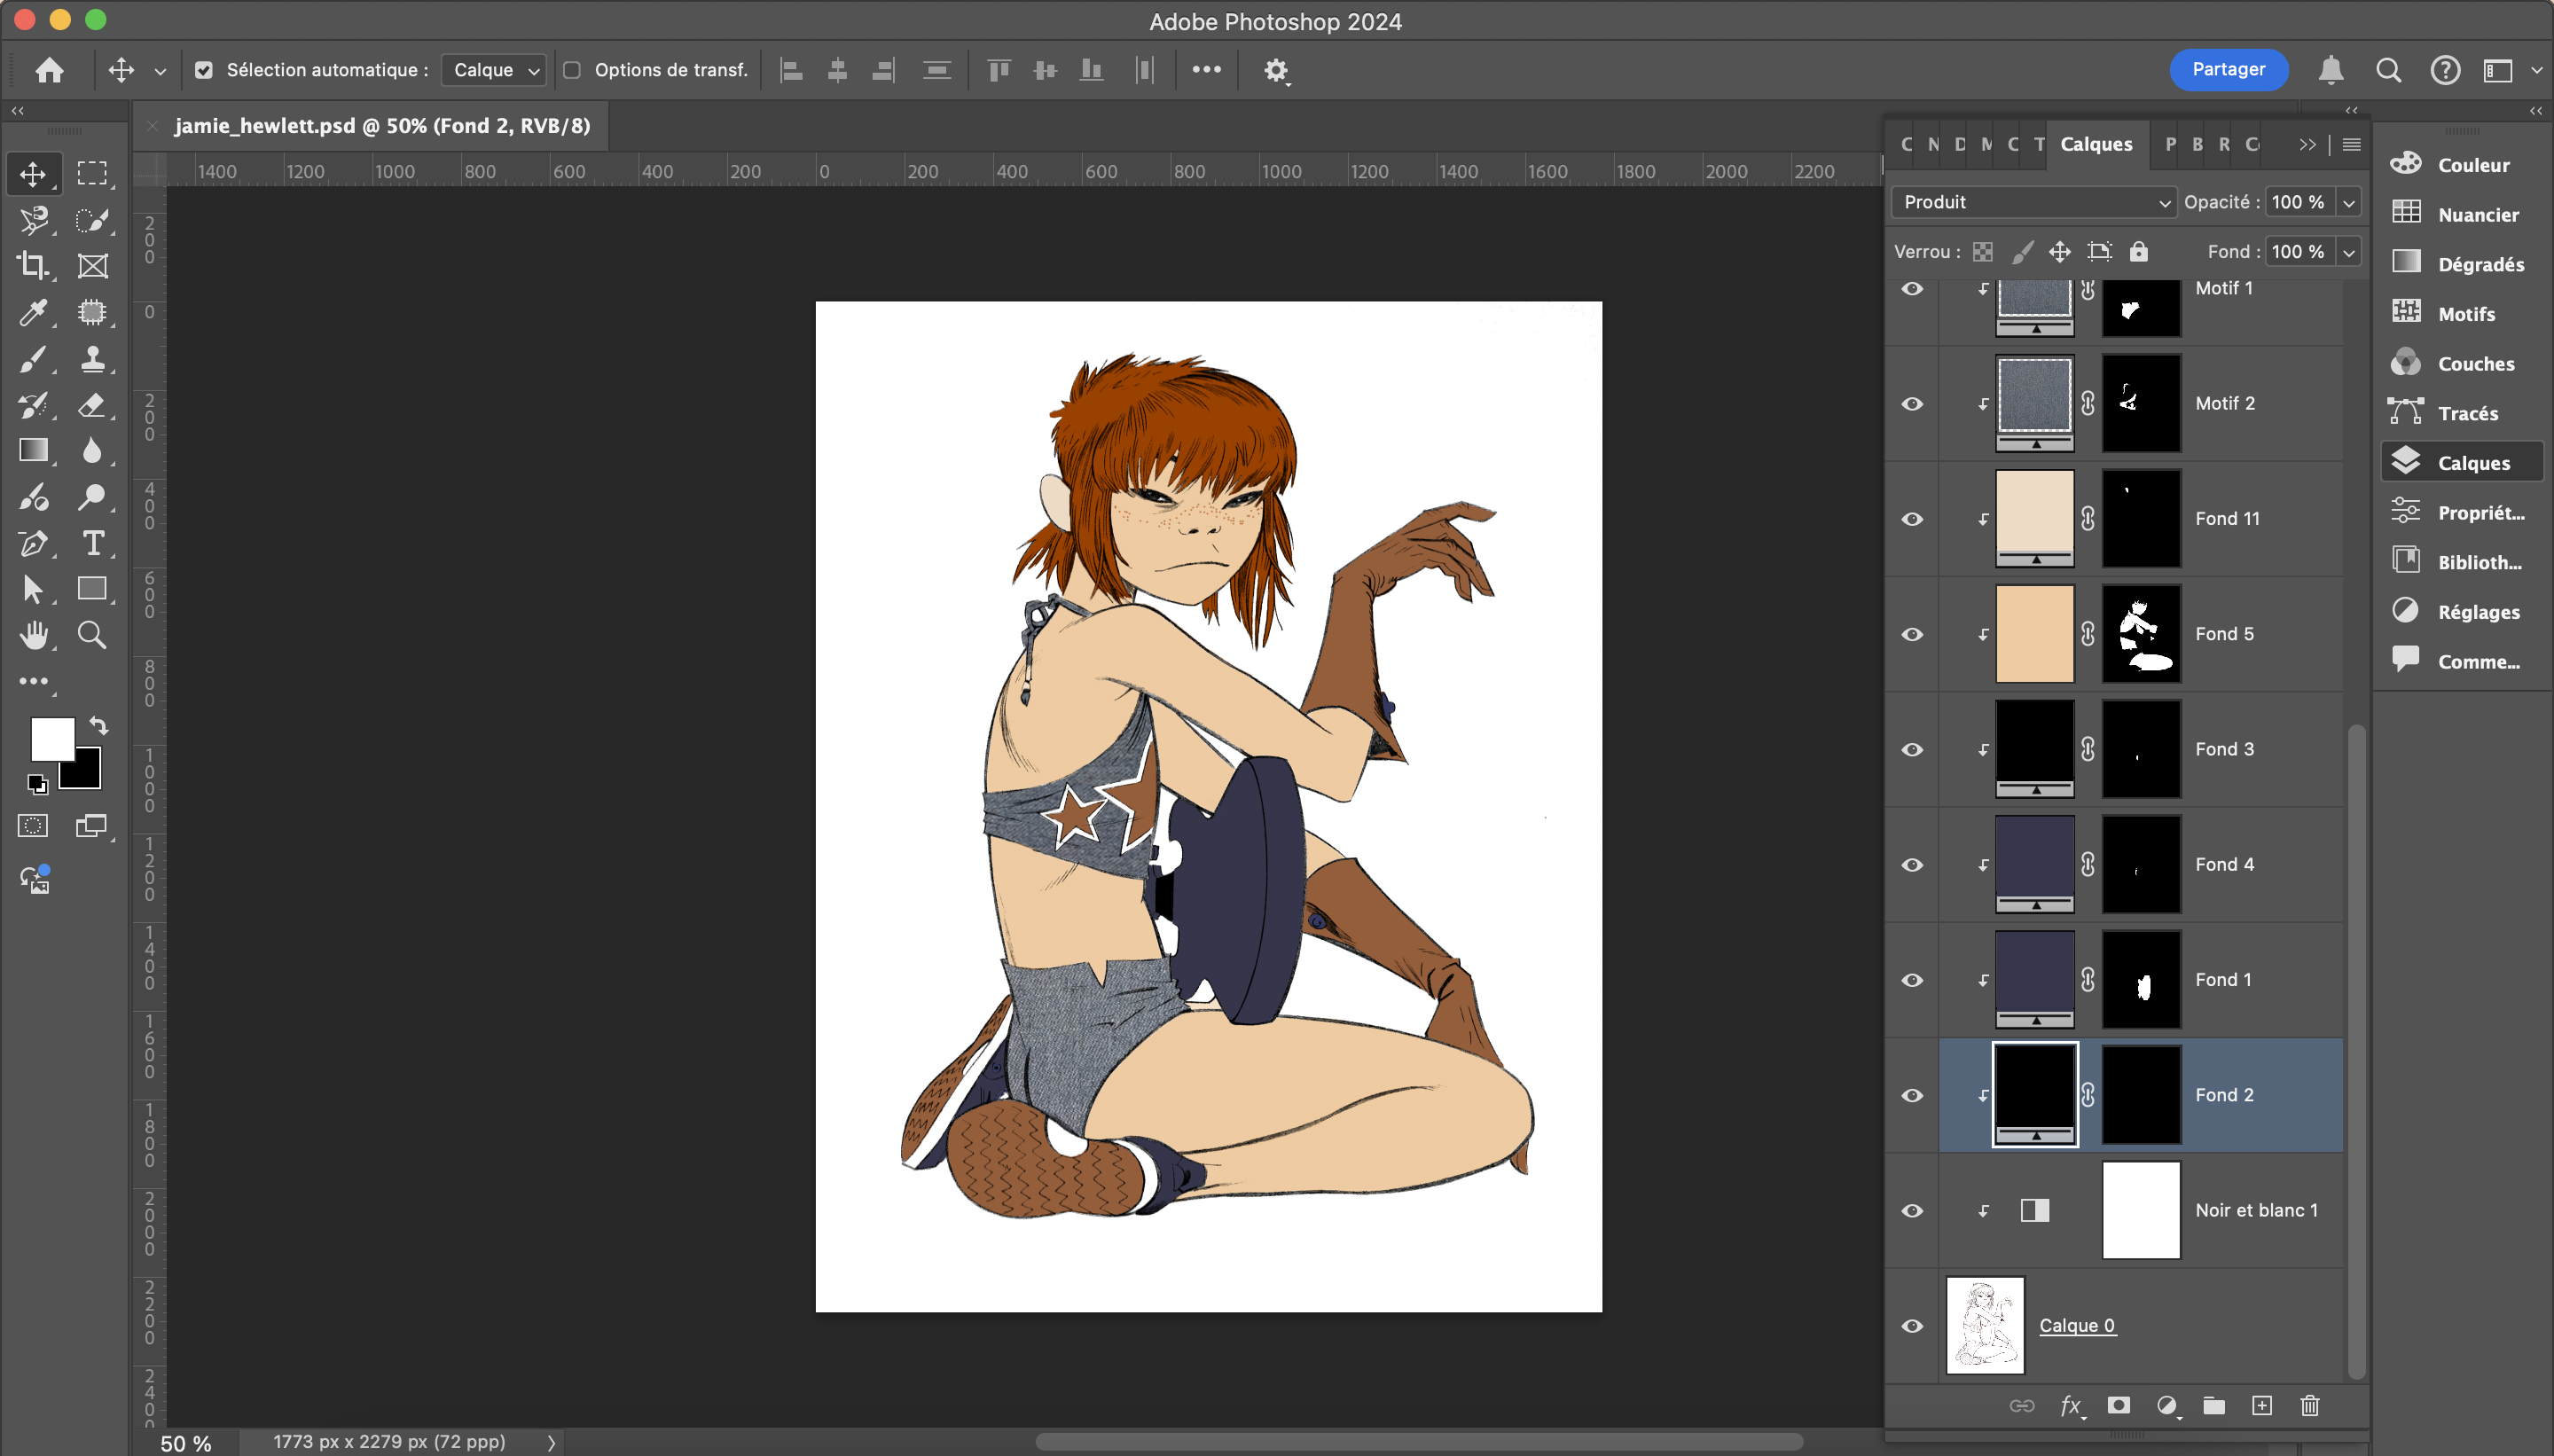Hide the Fond 5 layer
The width and height of the screenshot is (2554, 1456).
[x=1912, y=634]
